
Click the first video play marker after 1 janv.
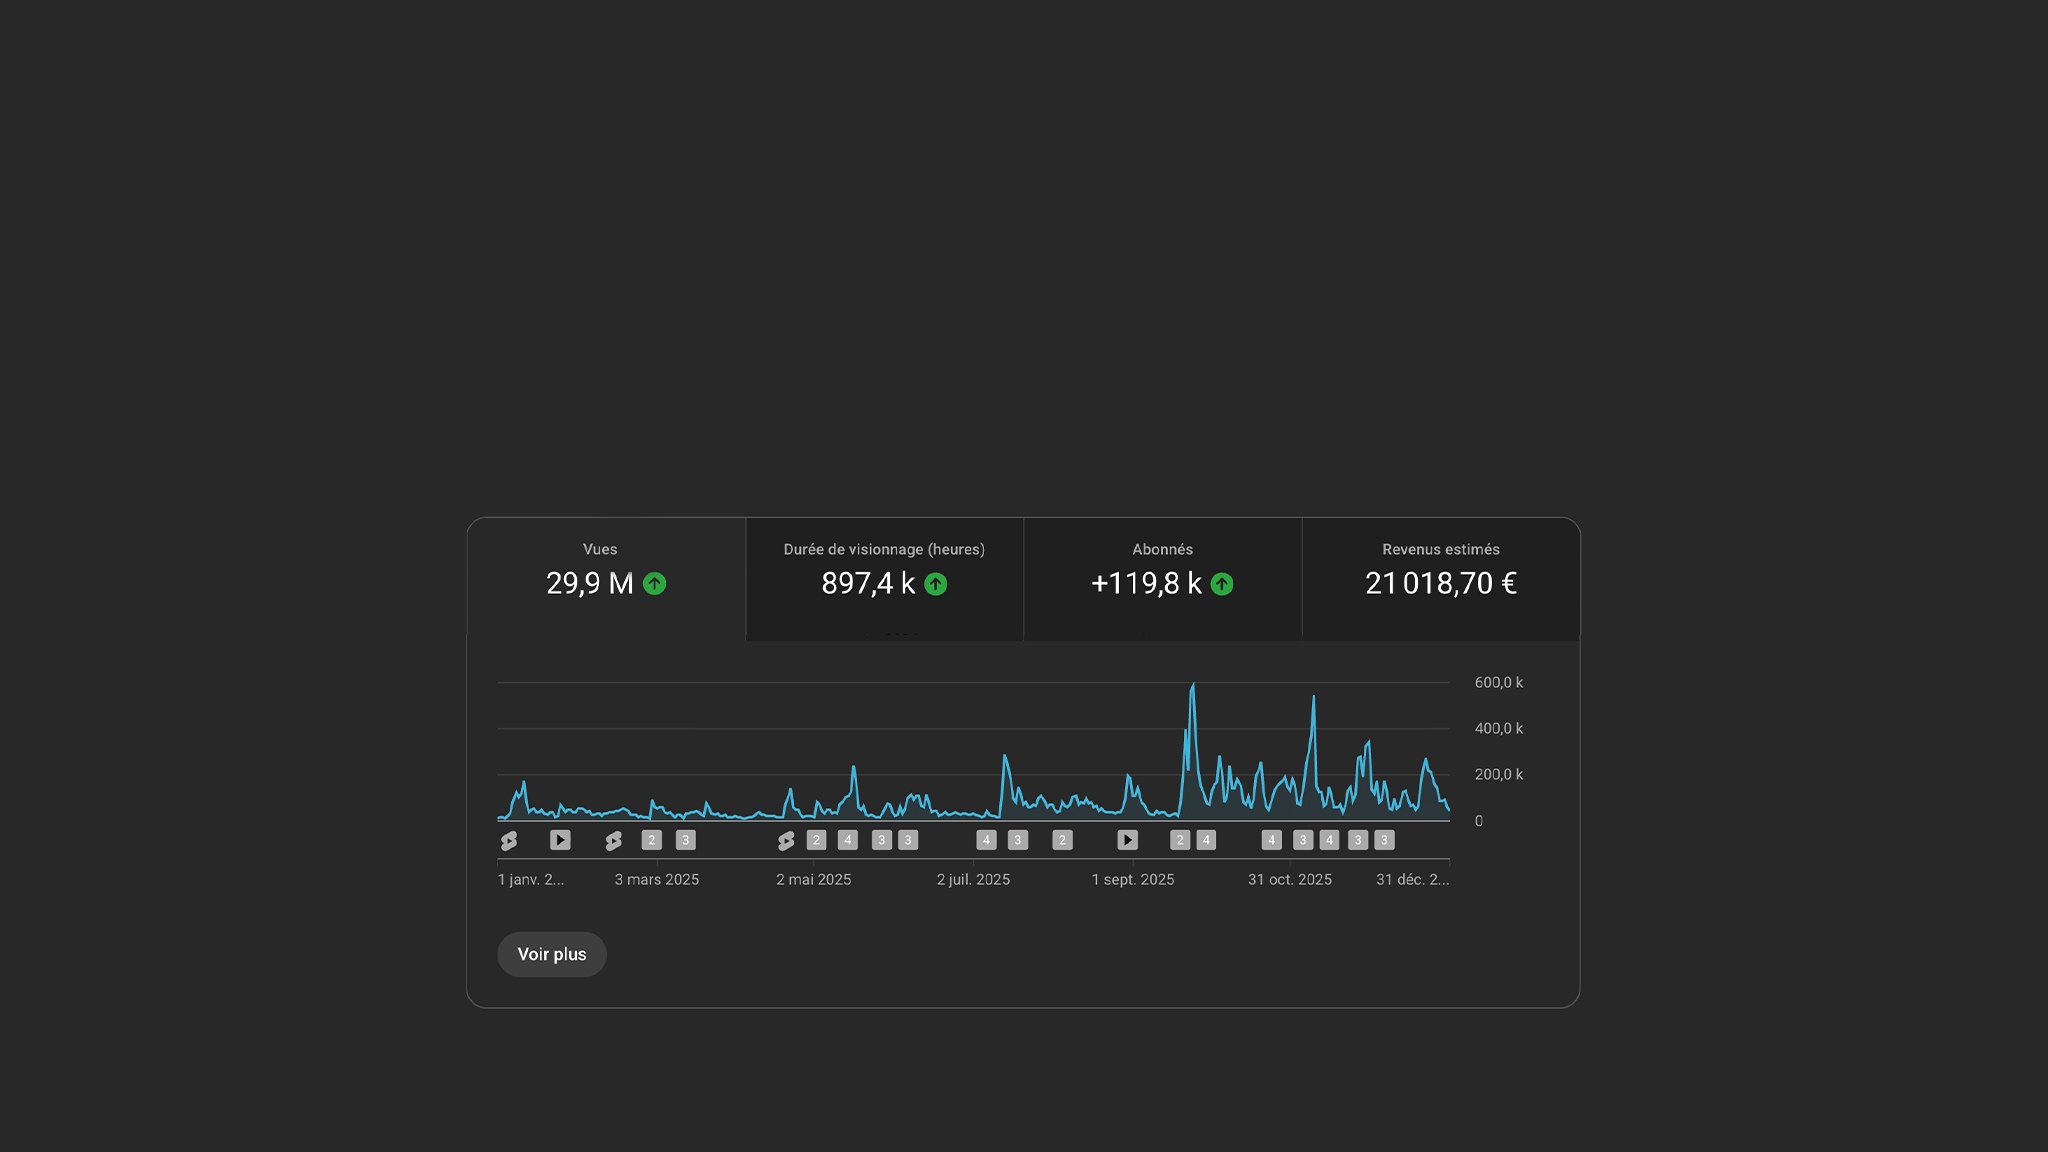tap(560, 840)
